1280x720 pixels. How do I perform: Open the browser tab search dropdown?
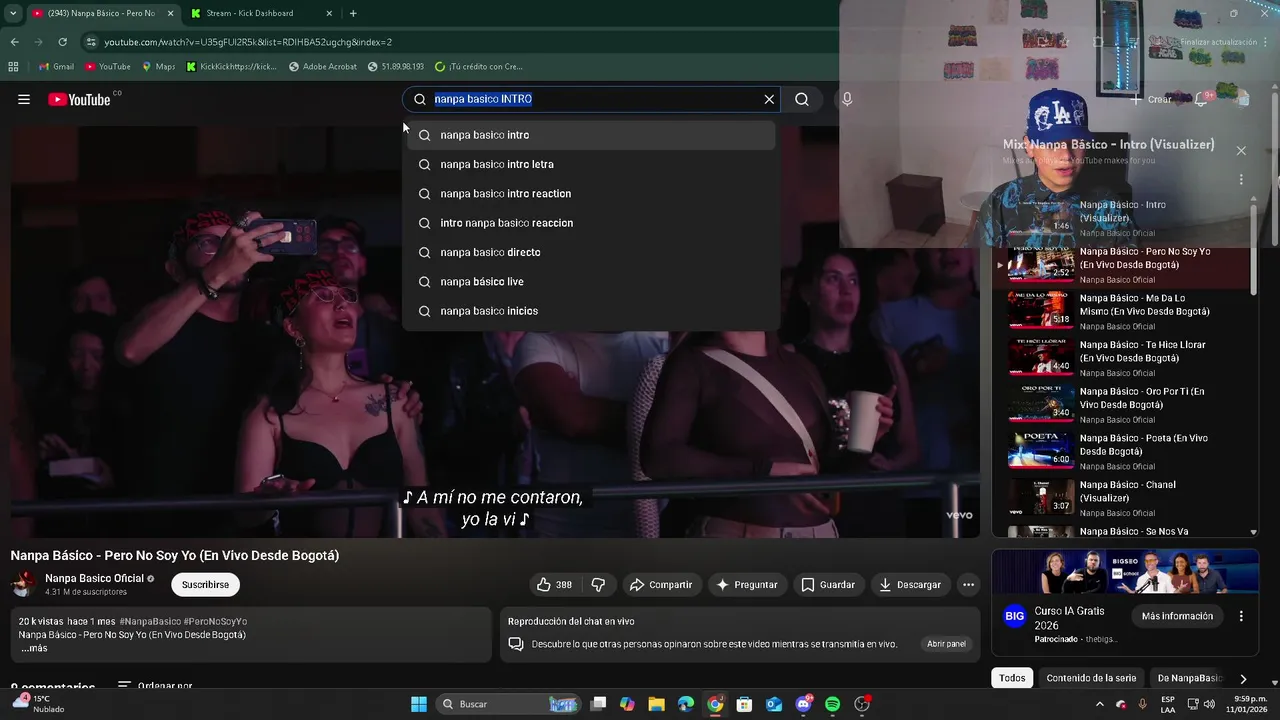12,13
